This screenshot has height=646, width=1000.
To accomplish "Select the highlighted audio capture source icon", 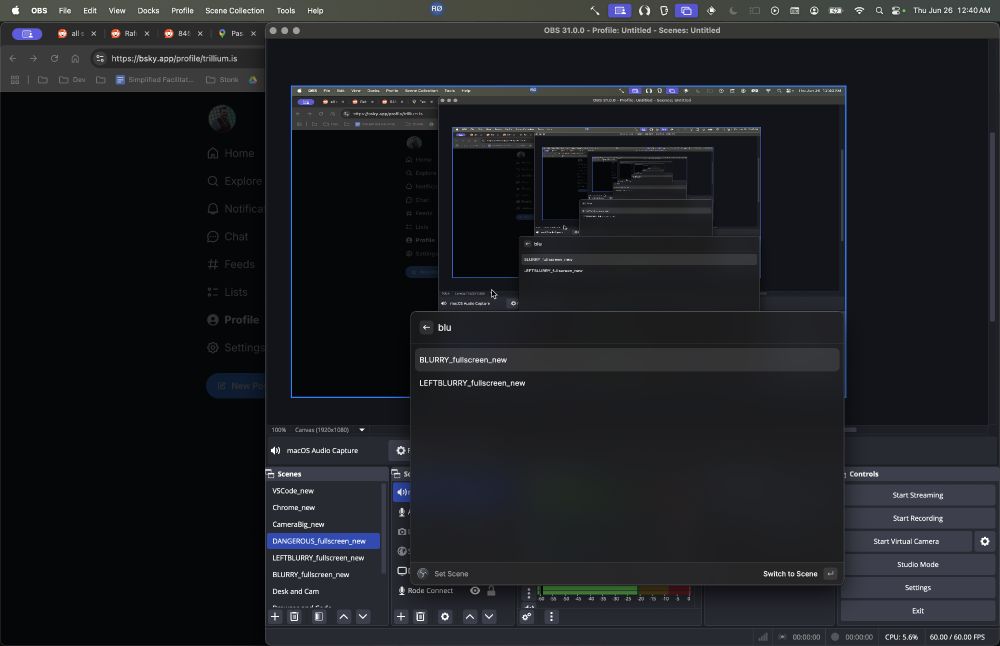I will tap(402, 492).
